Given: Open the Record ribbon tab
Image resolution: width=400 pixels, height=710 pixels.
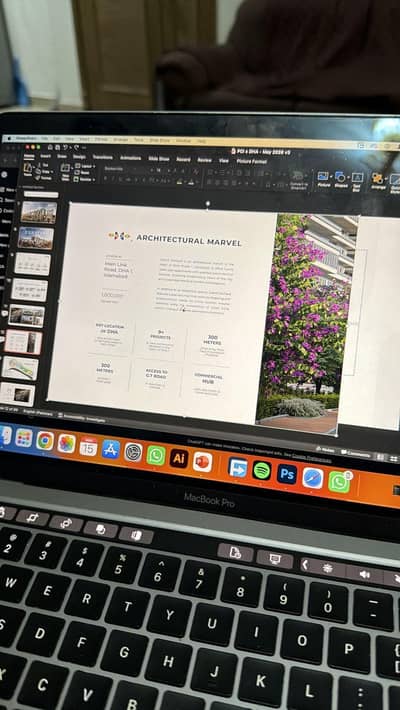Looking at the screenshot, I should (183, 159).
